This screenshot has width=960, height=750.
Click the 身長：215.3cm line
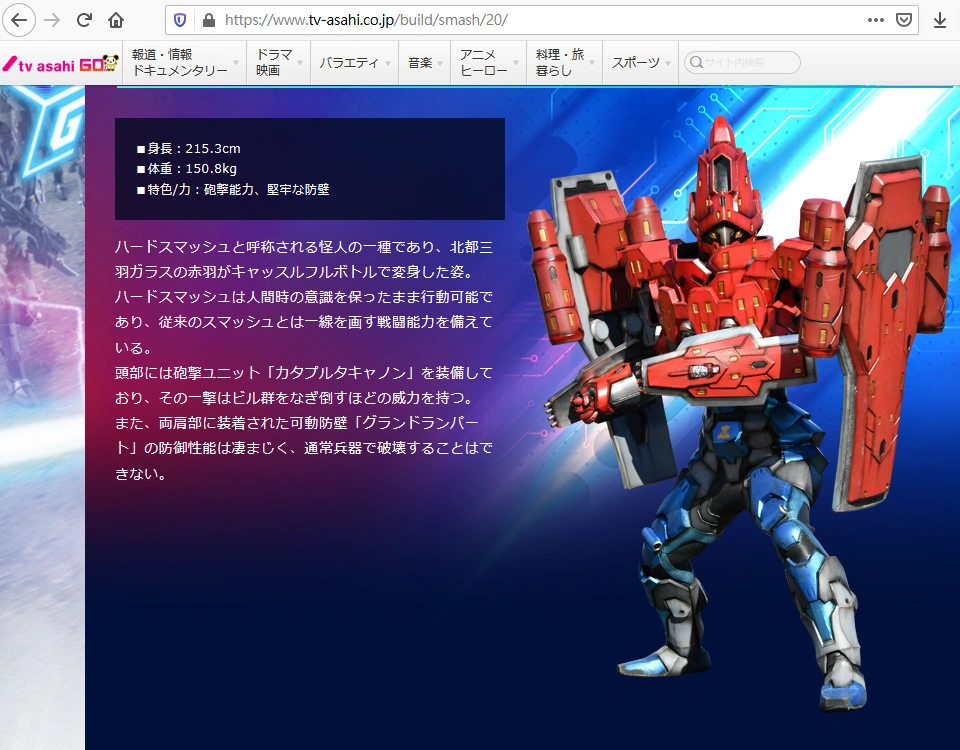click(189, 148)
